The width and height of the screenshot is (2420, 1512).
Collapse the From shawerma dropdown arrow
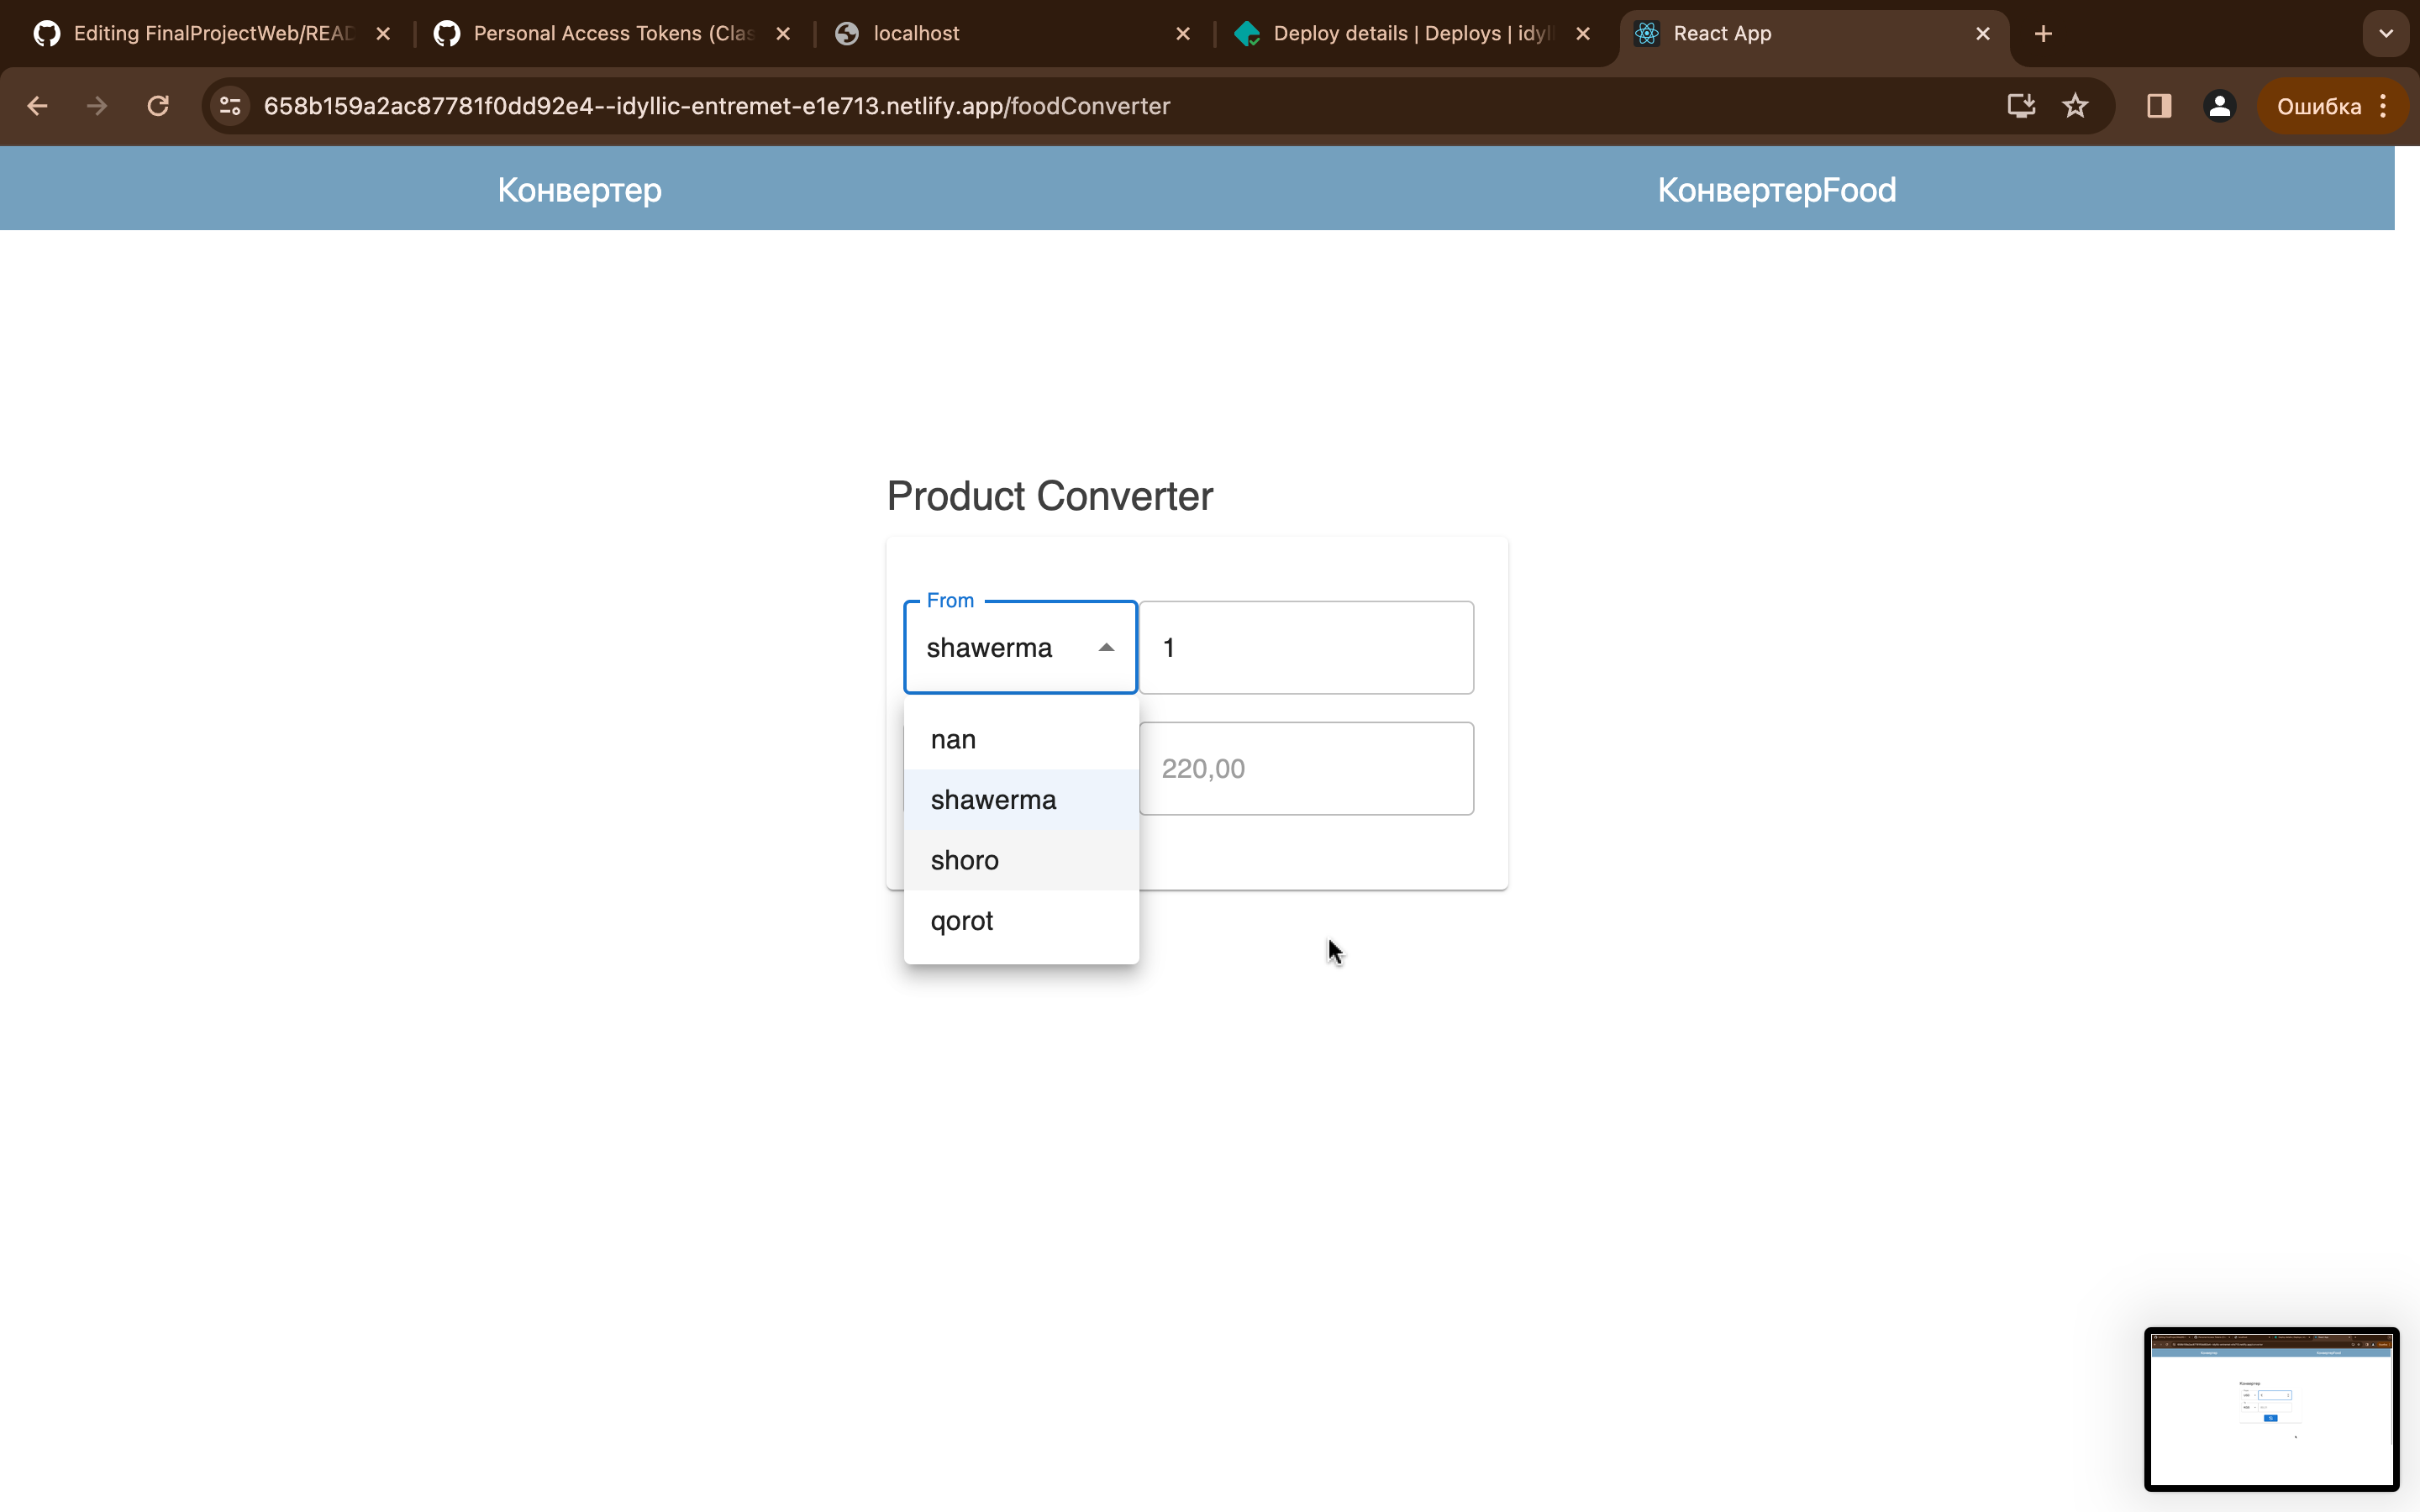(x=1106, y=648)
